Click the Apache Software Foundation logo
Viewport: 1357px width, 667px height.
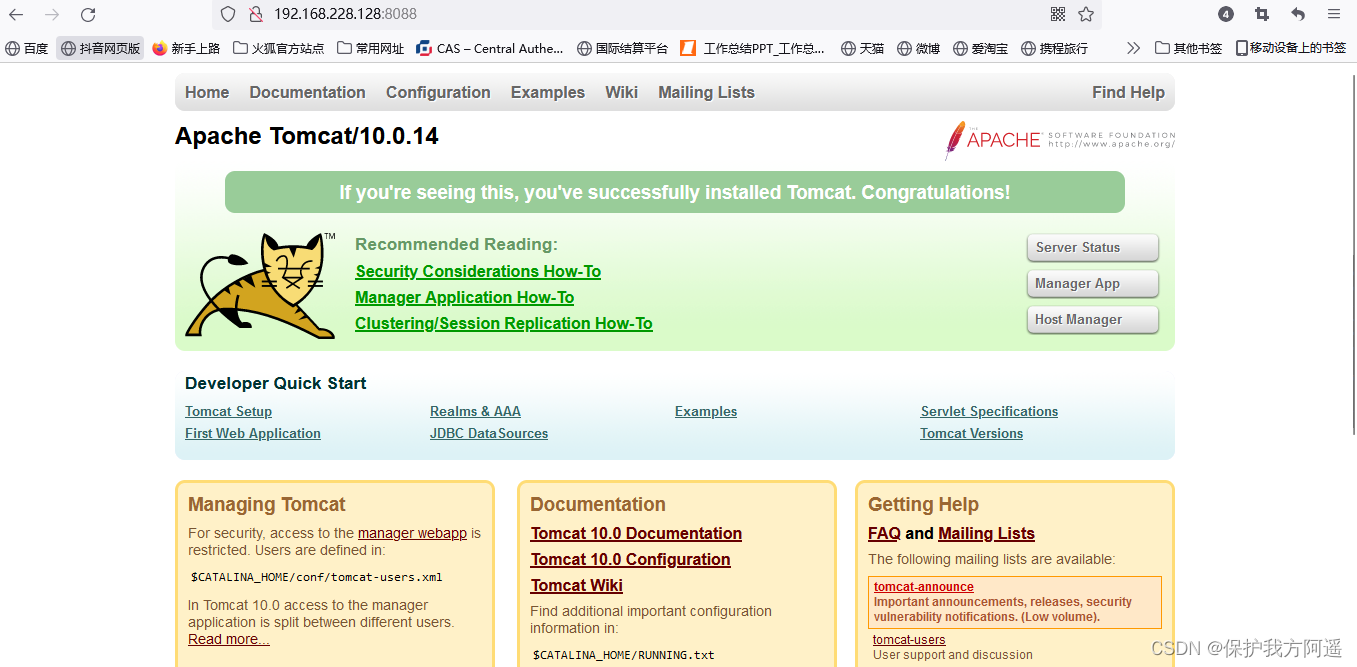(1059, 140)
